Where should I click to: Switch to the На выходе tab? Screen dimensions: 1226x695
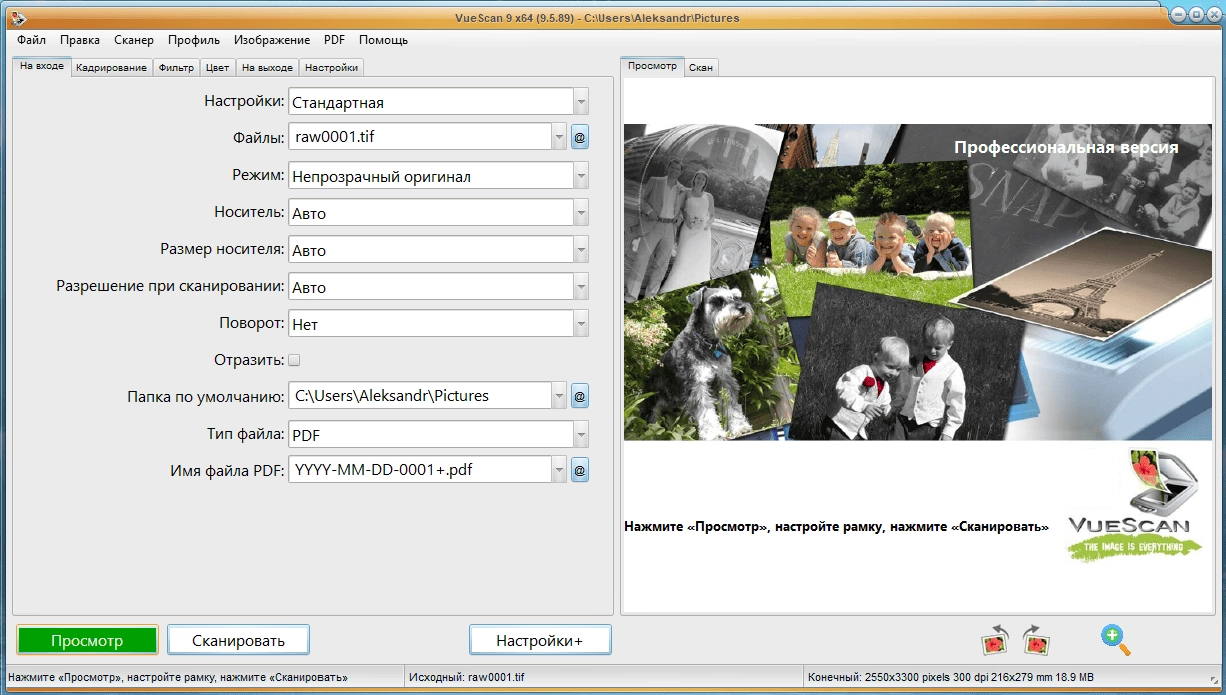[267, 67]
